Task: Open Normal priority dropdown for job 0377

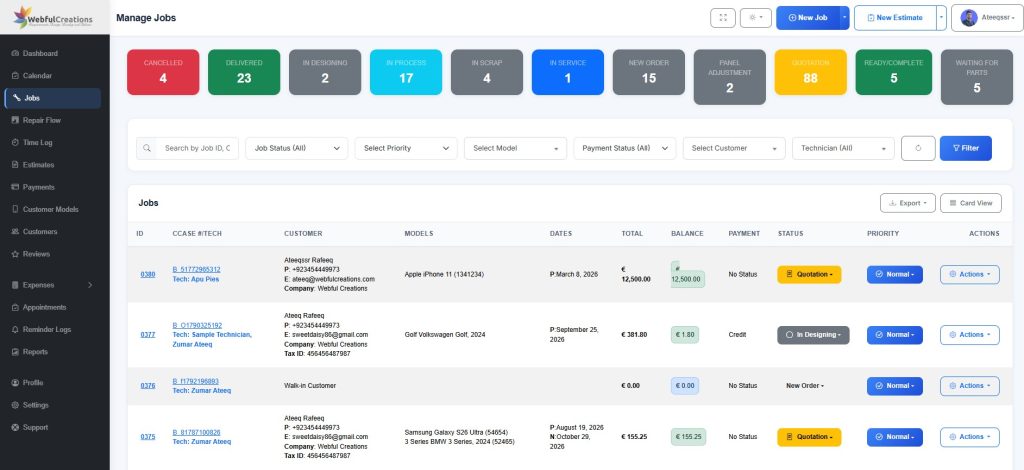Action: tap(895, 335)
